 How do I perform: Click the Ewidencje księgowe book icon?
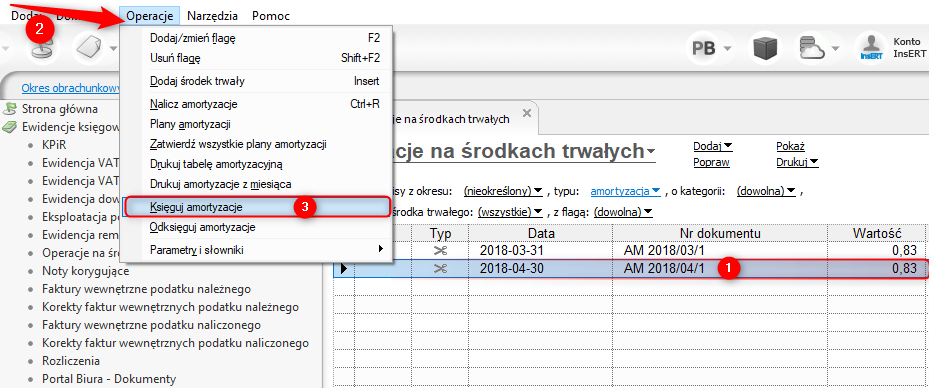pos(11,127)
